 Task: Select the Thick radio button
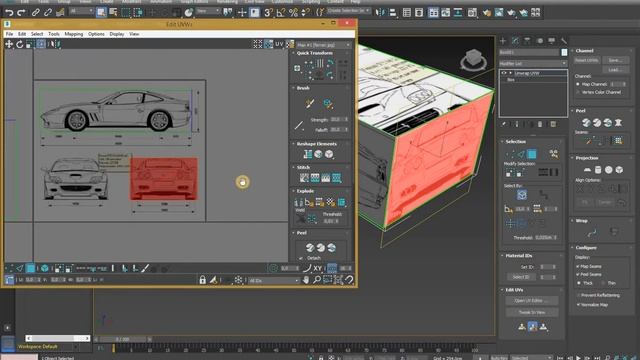tap(578, 283)
